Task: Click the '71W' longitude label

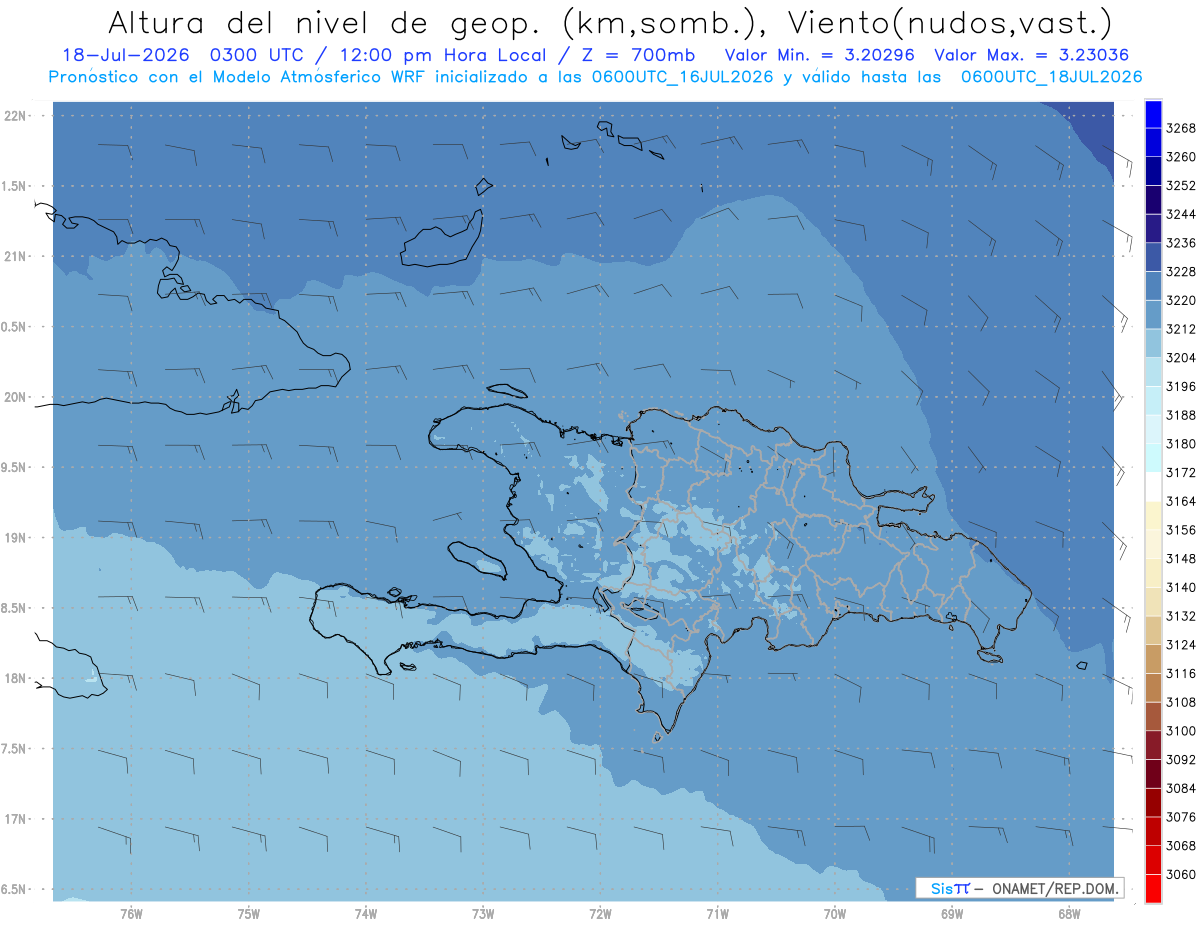Action: pos(717,914)
